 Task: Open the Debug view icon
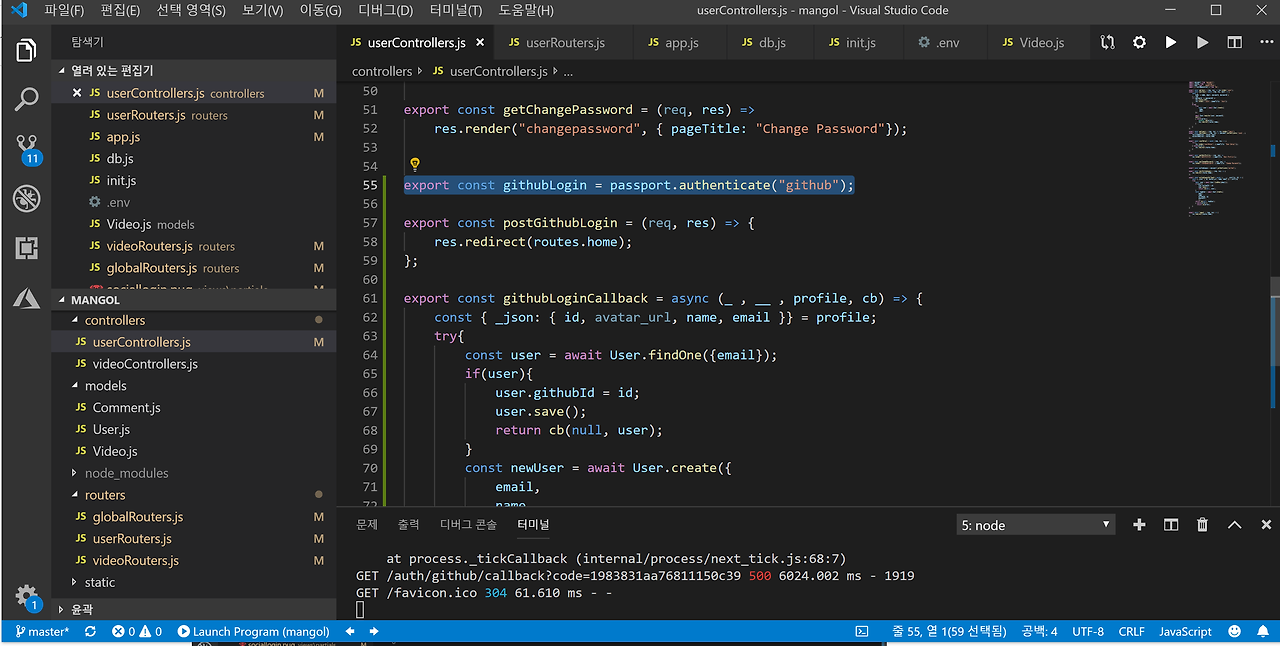[x=26, y=198]
